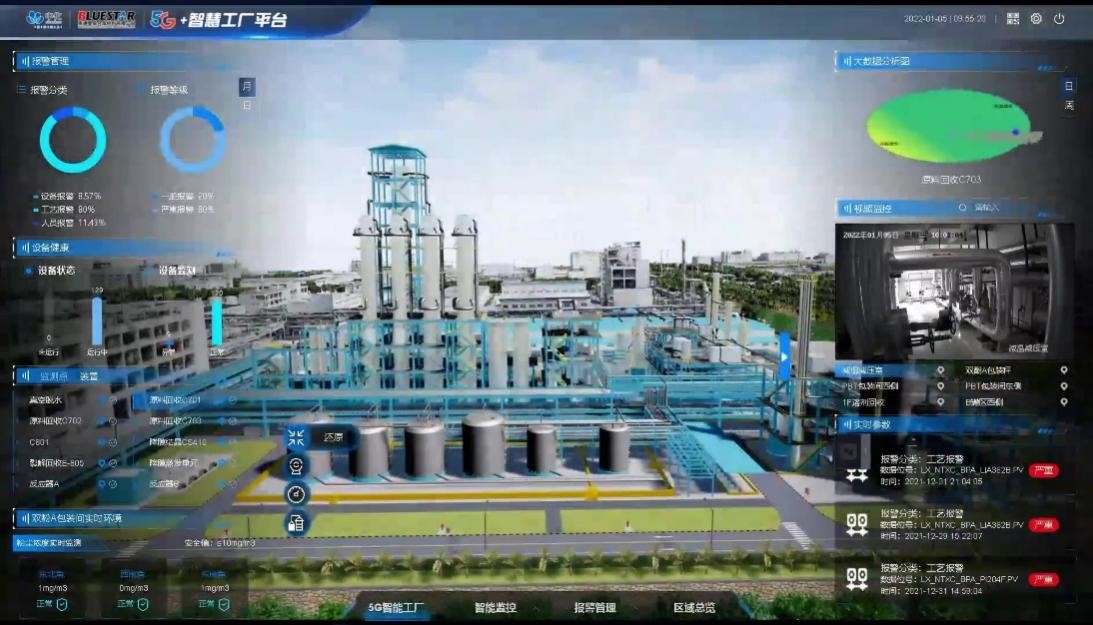Click the third alarm record gauge icon
Screen dimensions: 1093x625
pos(857,579)
